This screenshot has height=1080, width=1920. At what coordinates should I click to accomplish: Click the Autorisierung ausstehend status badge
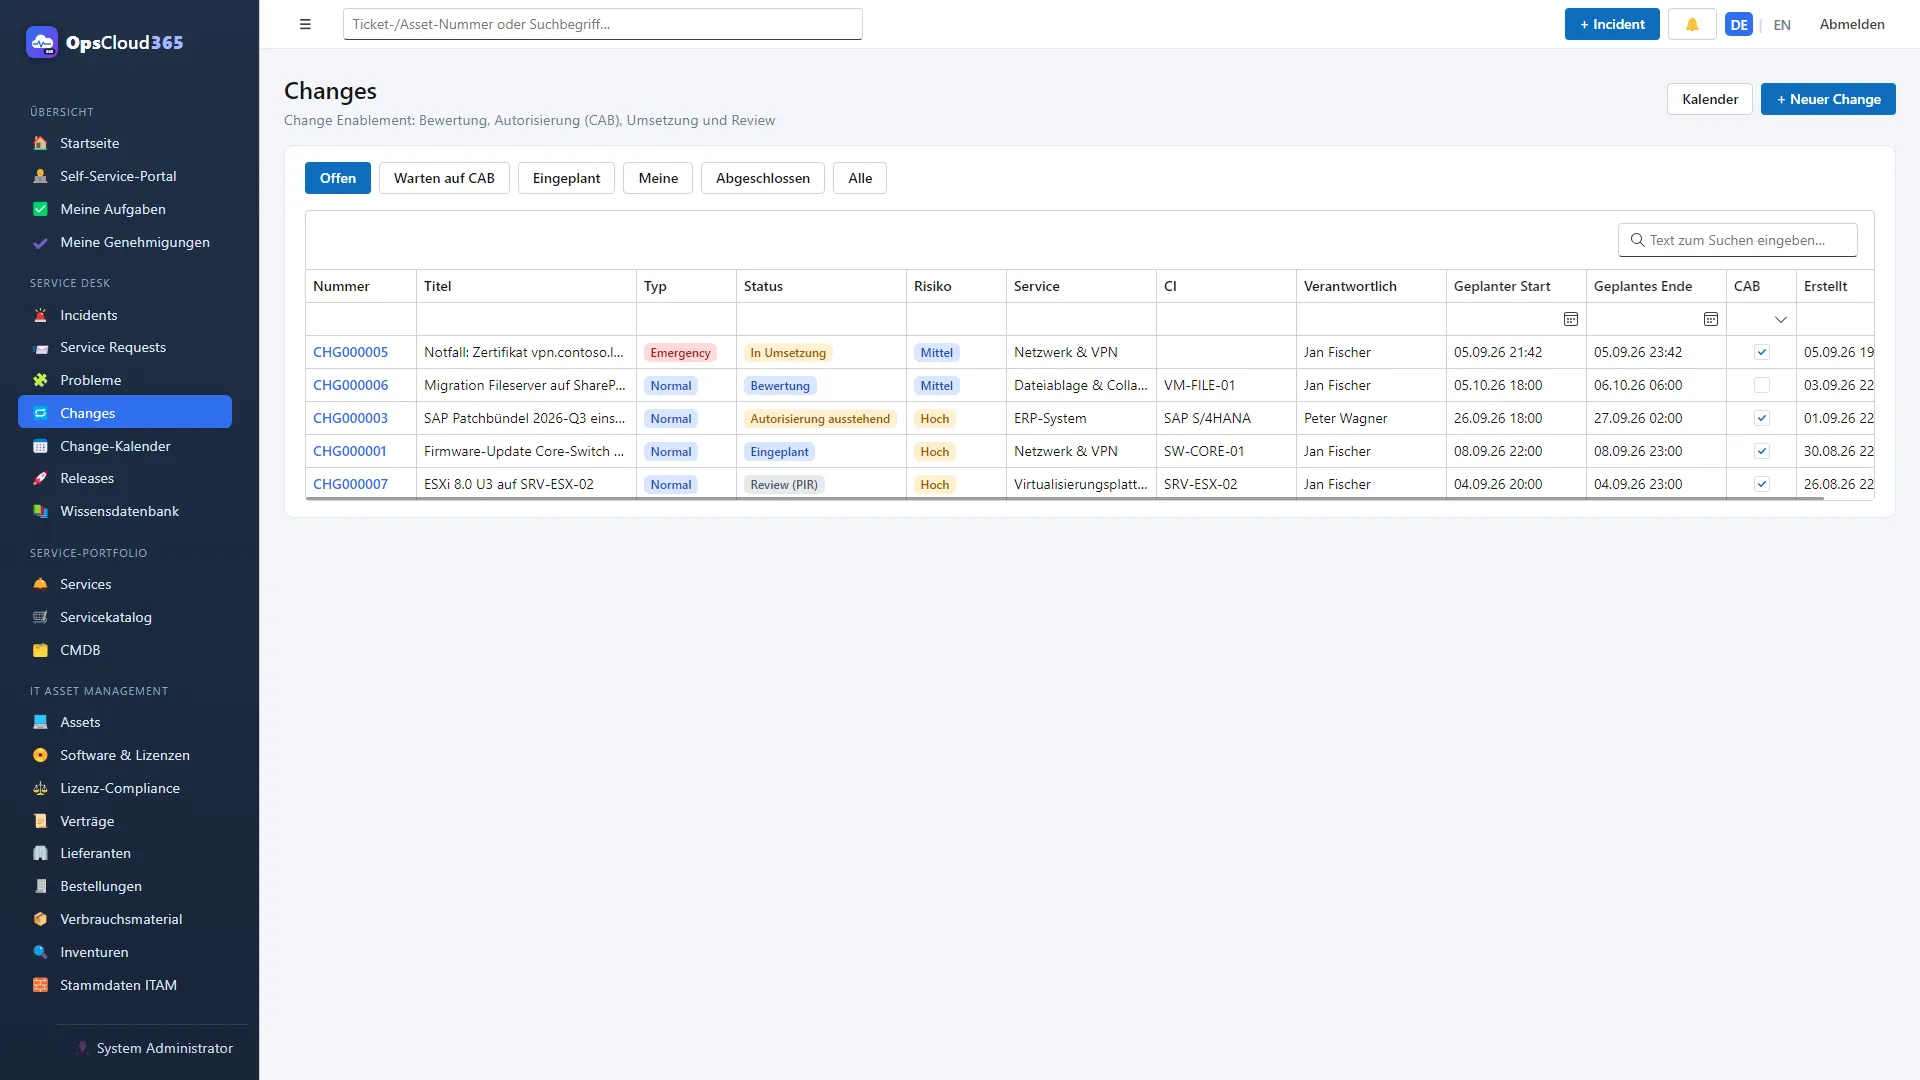point(820,419)
